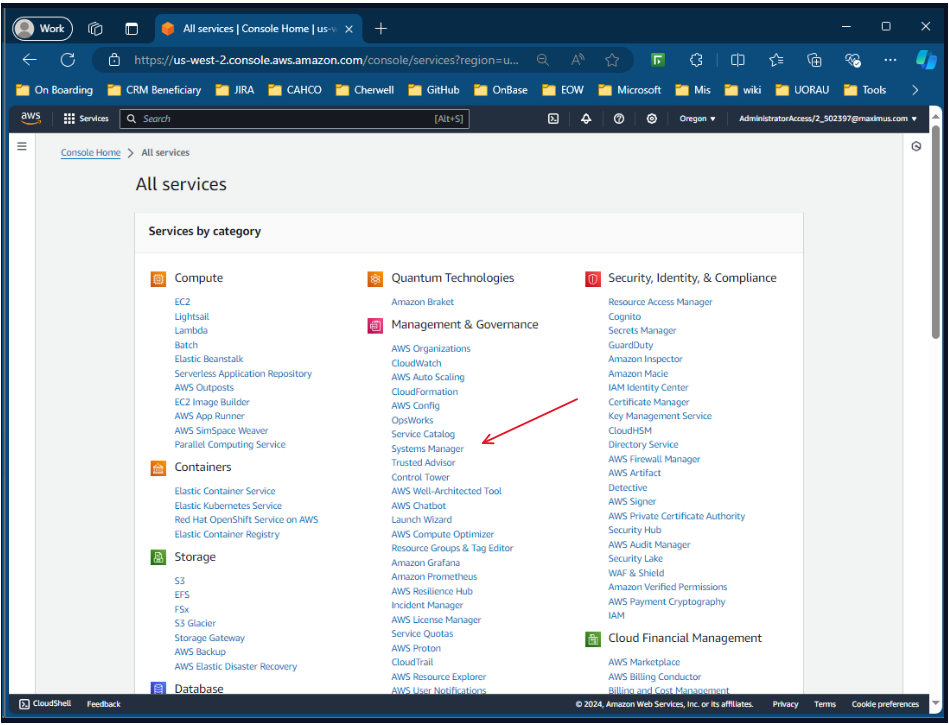Click the AWS console search box
The height and width of the screenshot is (725, 949).
click(x=295, y=118)
